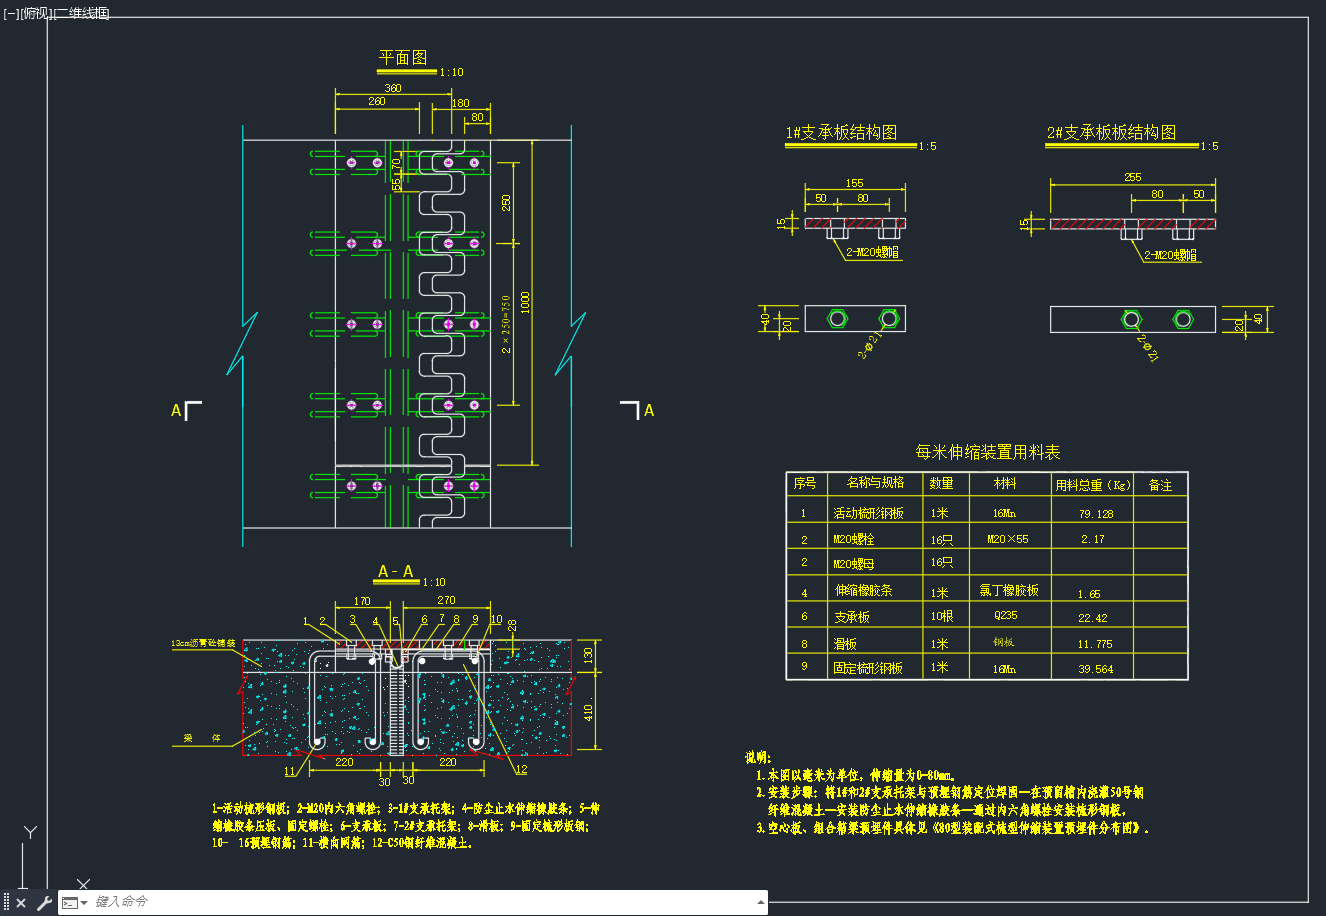This screenshot has width=1326, height=916.
Task: Click the 170 dimension in section A-A
Action: point(362,601)
